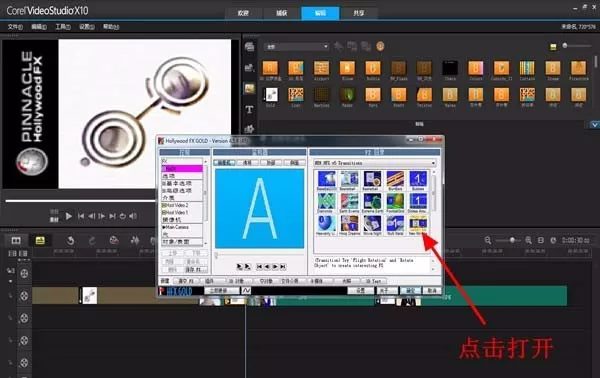This screenshot has width=600, height=378.
Task: Click the project duration clock icon
Action: click(553, 240)
